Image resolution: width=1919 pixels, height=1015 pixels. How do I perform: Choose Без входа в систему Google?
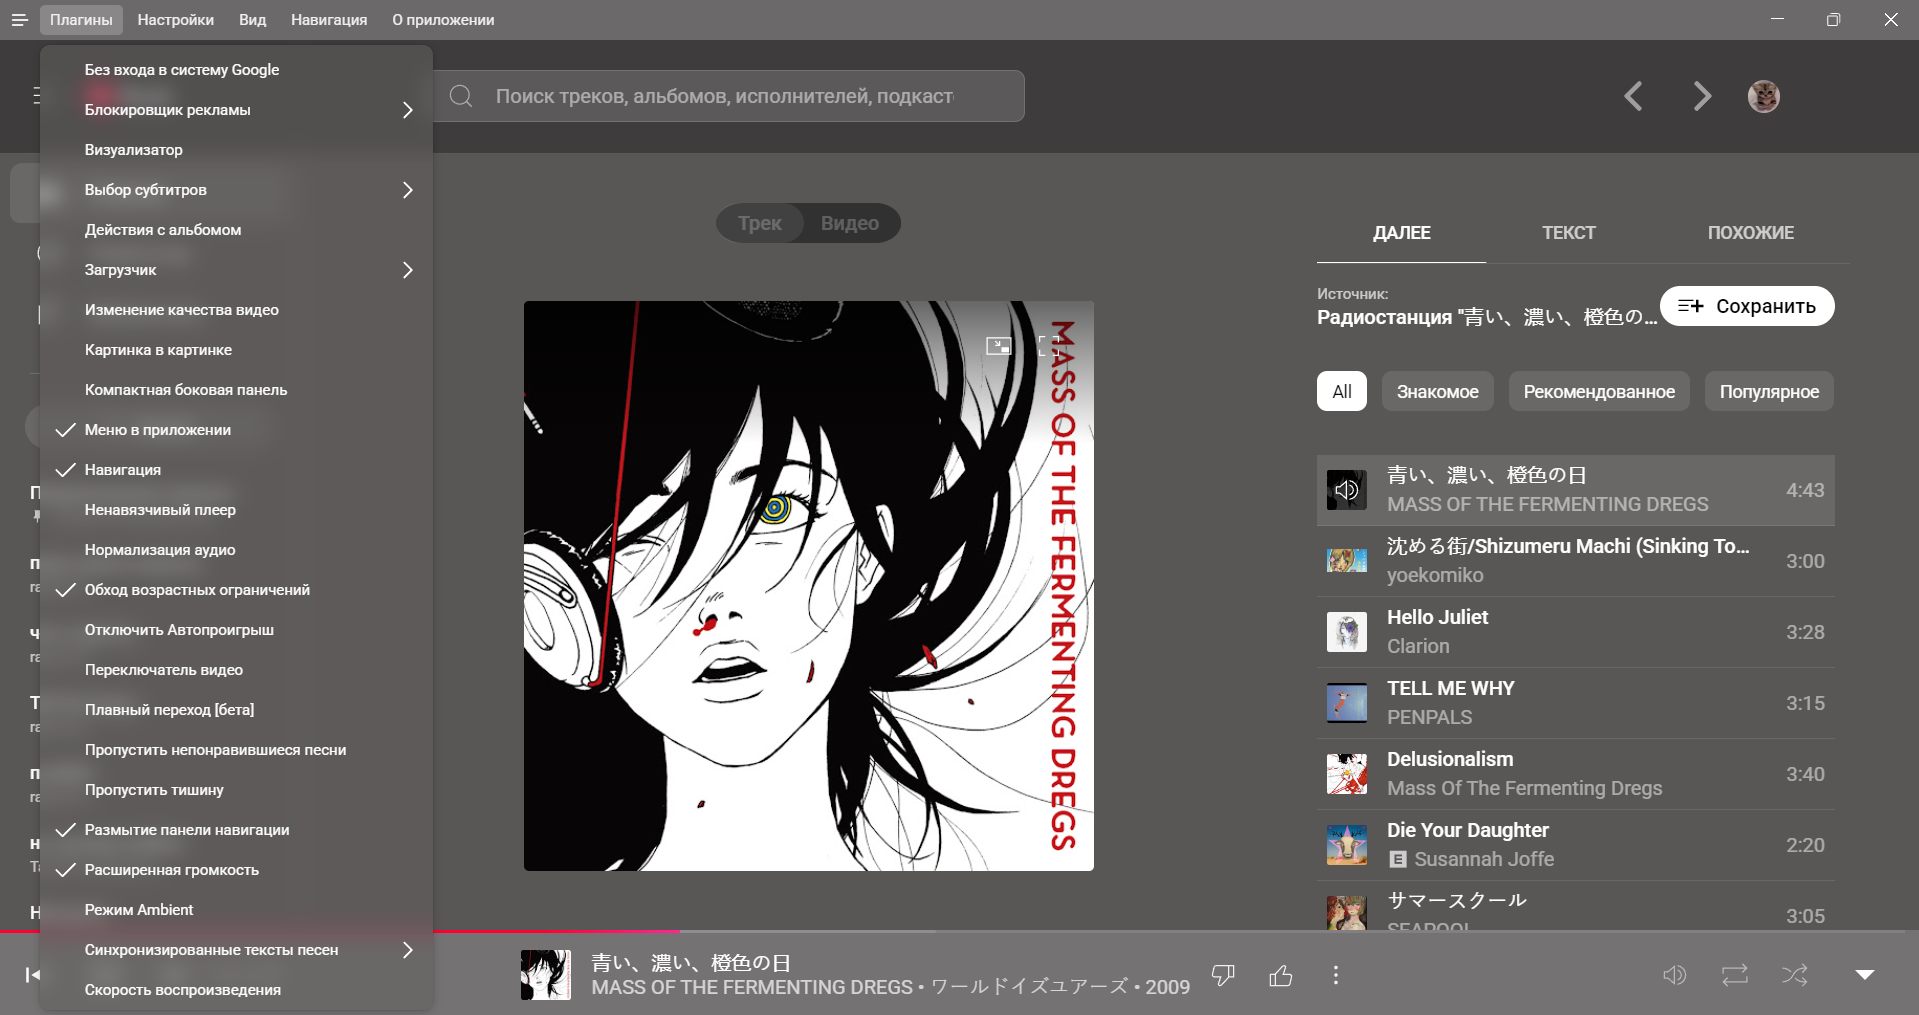[236, 70]
